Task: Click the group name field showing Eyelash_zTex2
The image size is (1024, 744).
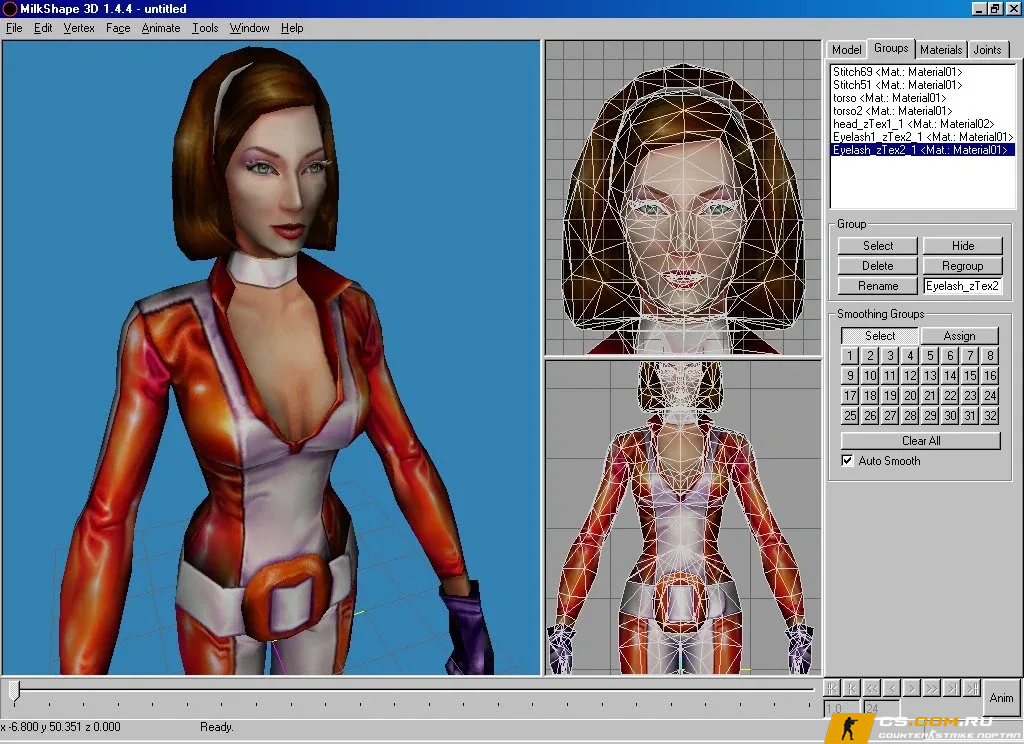Action: point(963,286)
